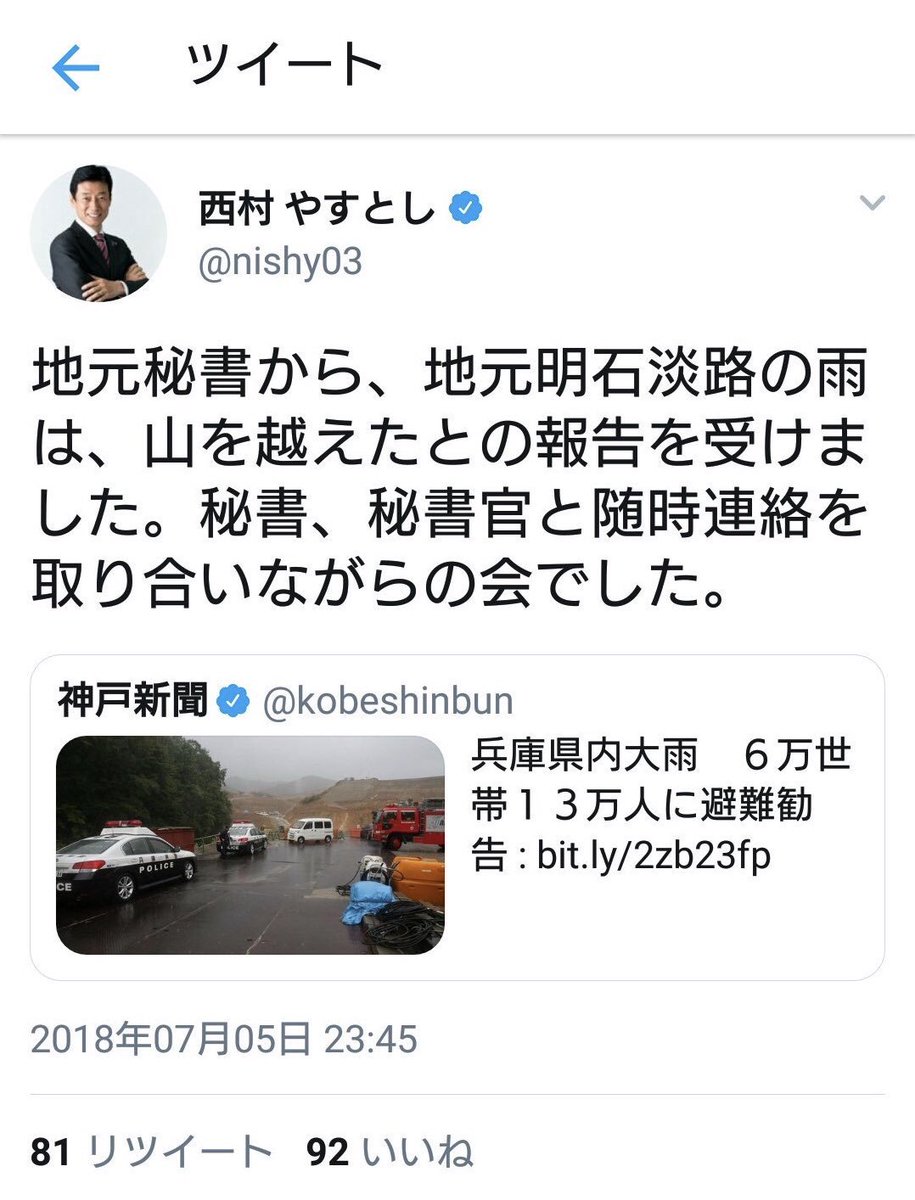View the 81 リツイート list
Screen dimensions: 915x1200
[x=151, y=1152]
